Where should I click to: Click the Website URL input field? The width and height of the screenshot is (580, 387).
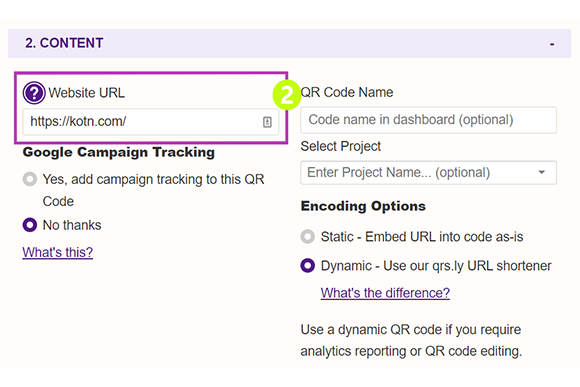(151, 122)
